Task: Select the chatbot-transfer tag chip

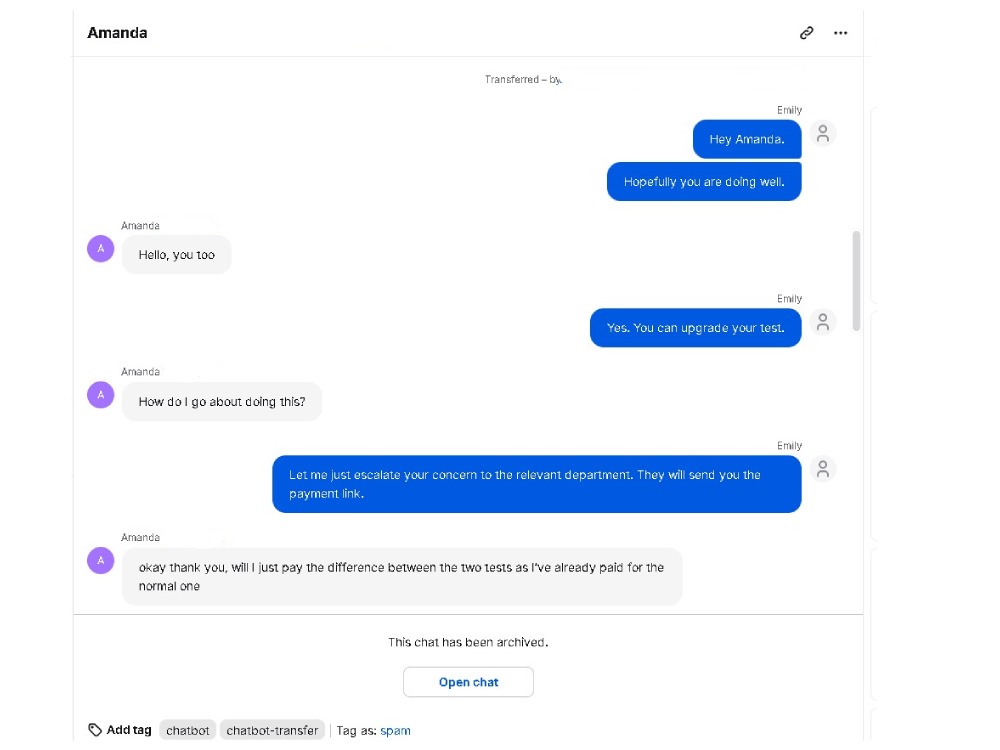Action: pyautogui.click(x=272, y=730)
